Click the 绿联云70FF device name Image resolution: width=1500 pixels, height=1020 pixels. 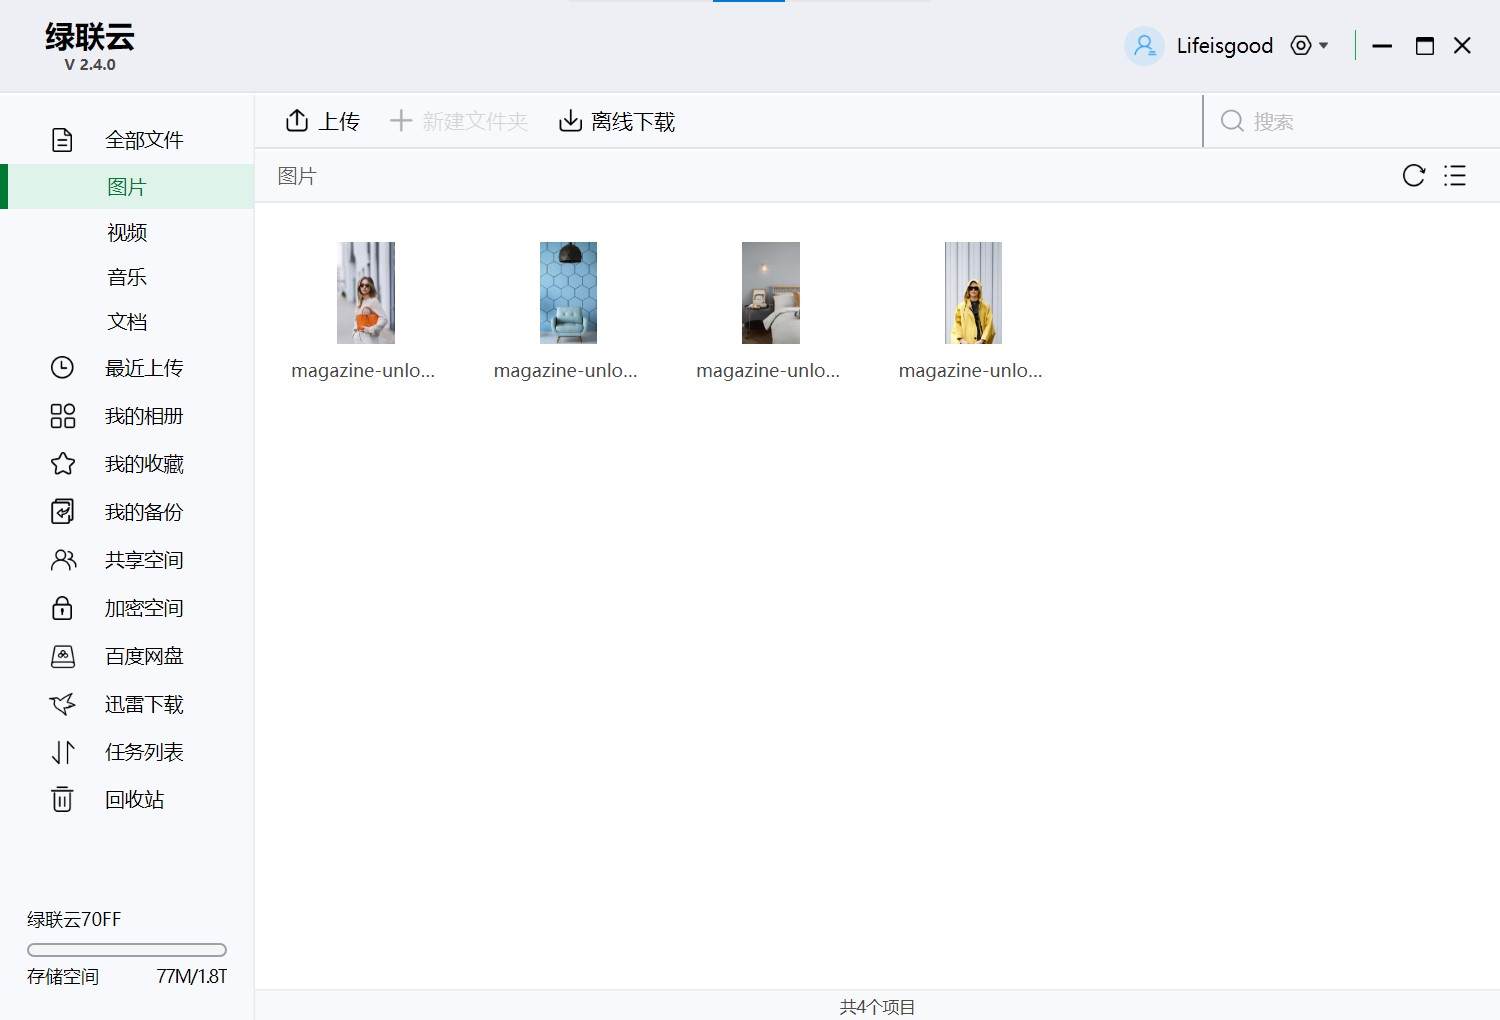click(74, 919)
